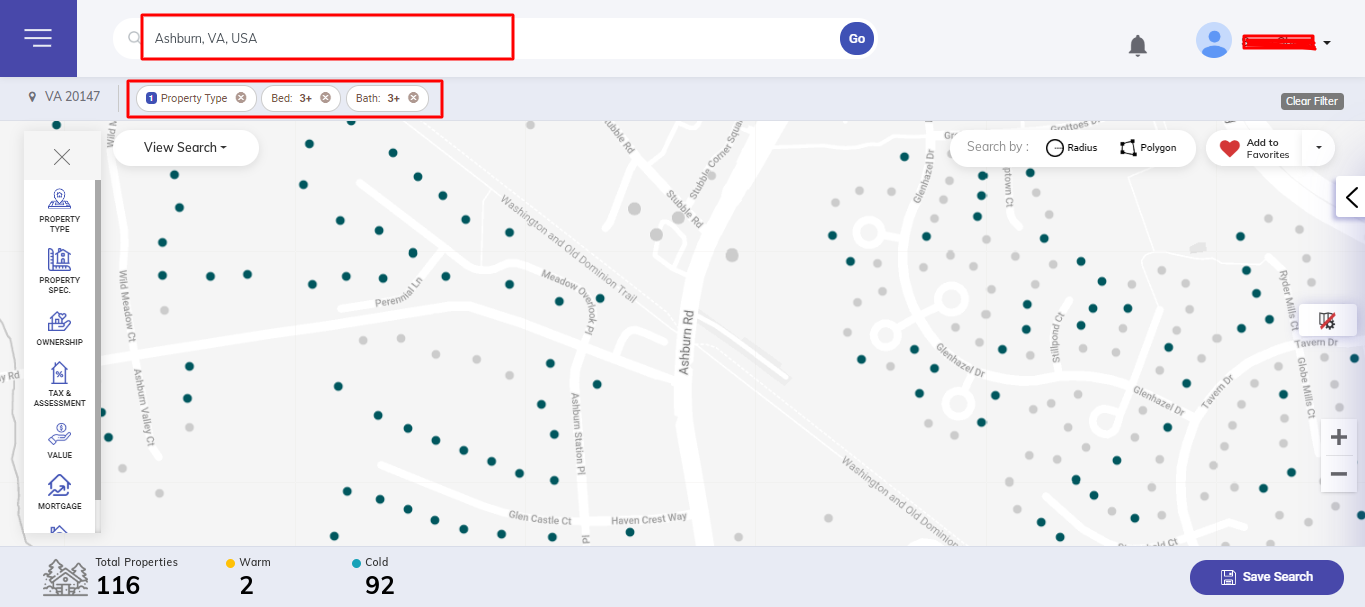
Task: Expand the View Search dropdown
Action: pos(185,148)
